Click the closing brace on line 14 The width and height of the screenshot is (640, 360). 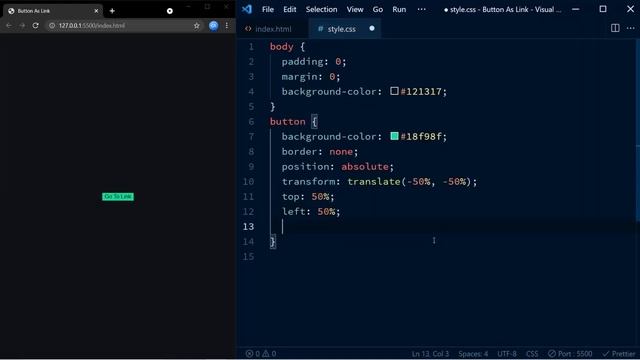[273, 242]
